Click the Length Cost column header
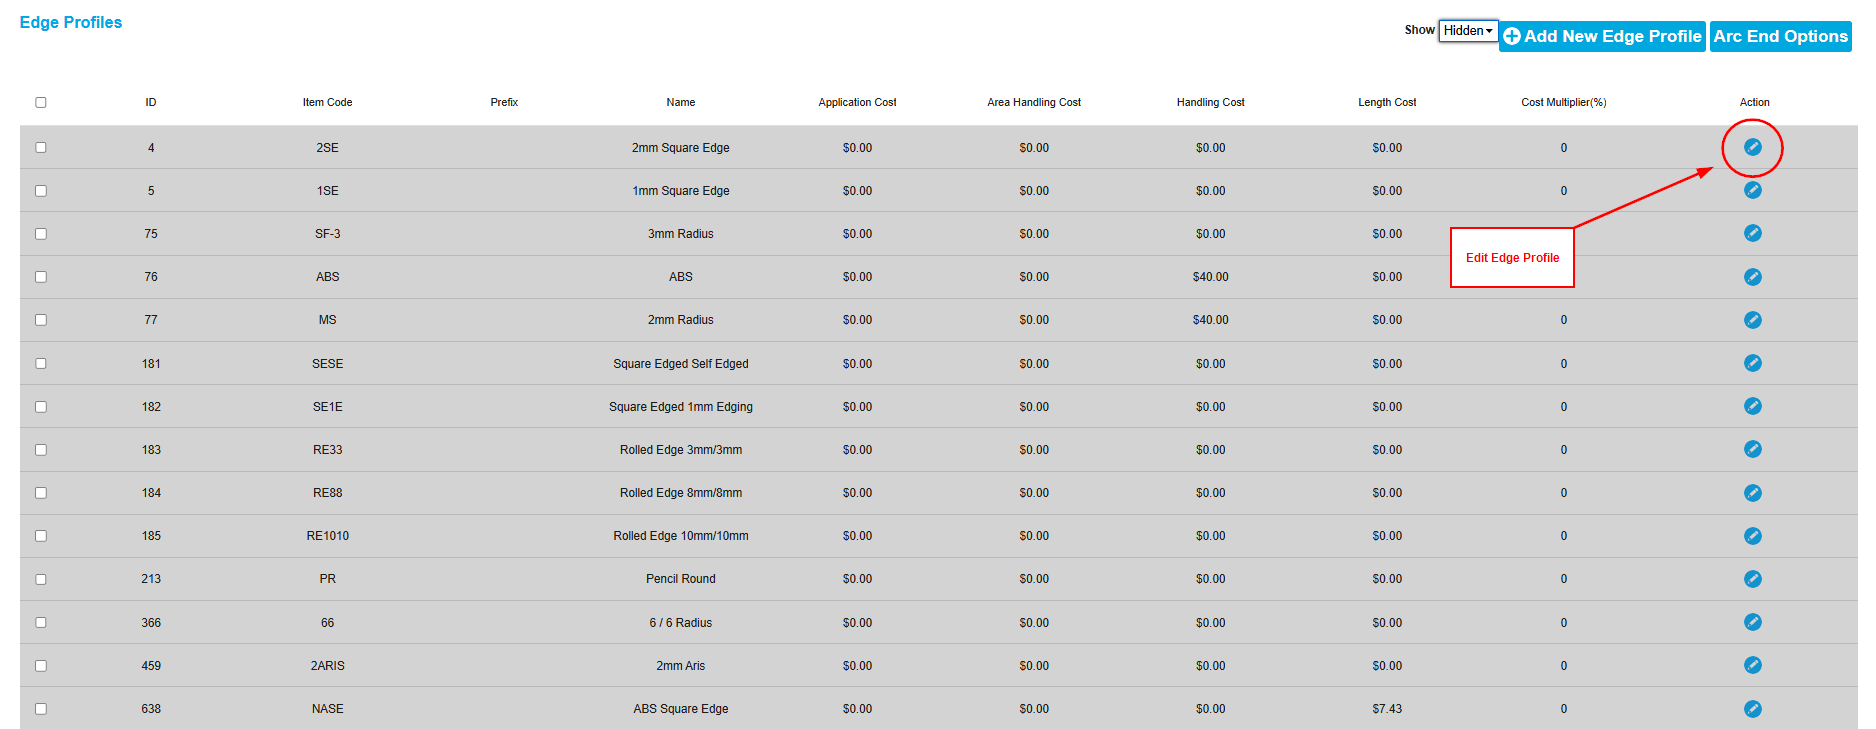The width and height of the screenshot is (1876, 729). pos(1387,102)
